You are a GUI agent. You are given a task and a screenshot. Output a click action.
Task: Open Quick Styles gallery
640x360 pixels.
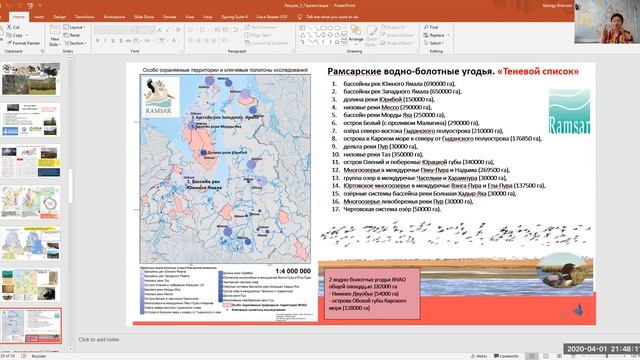[371, 36]
